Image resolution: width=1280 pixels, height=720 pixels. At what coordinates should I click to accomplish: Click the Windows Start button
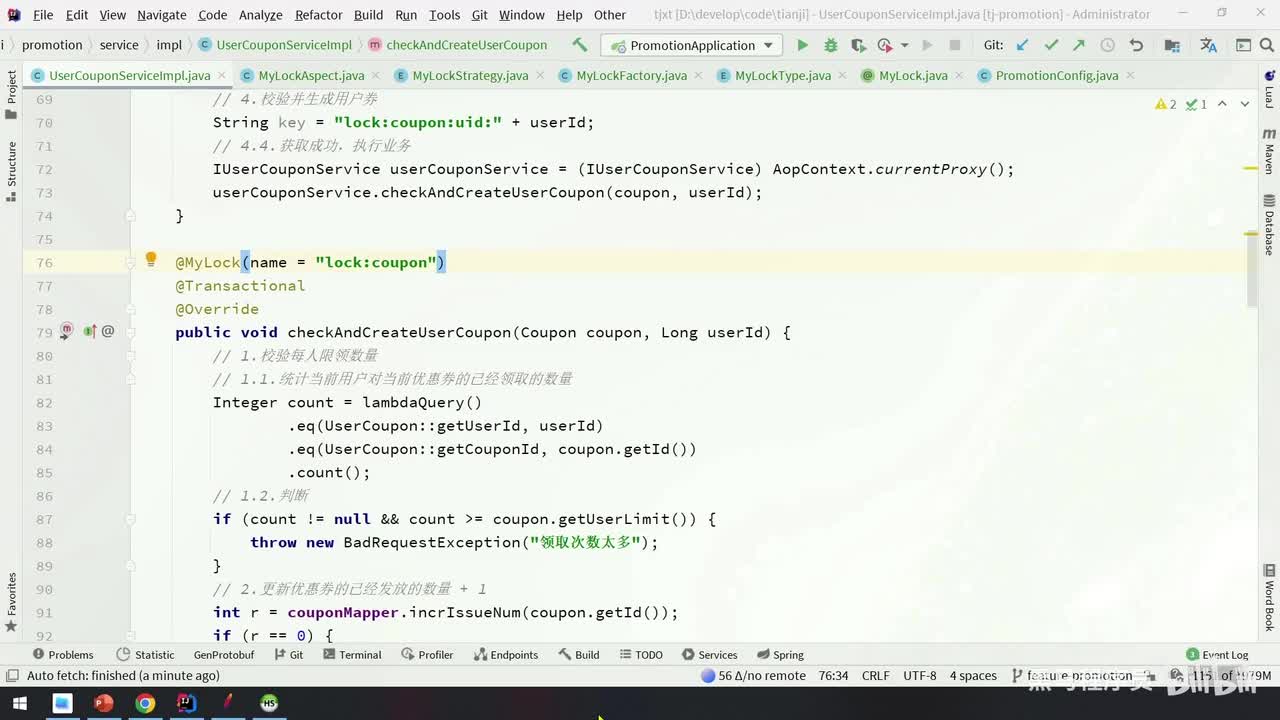(x=18, y=703)
